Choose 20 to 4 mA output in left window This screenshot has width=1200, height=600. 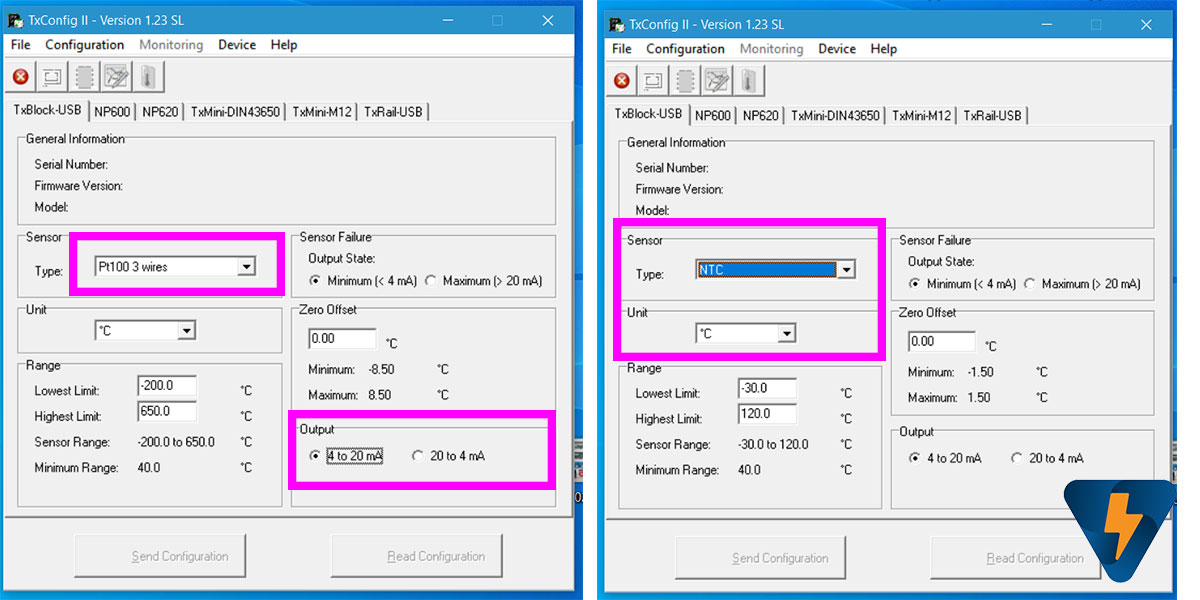pyautogui.click(x=449, y=456)
